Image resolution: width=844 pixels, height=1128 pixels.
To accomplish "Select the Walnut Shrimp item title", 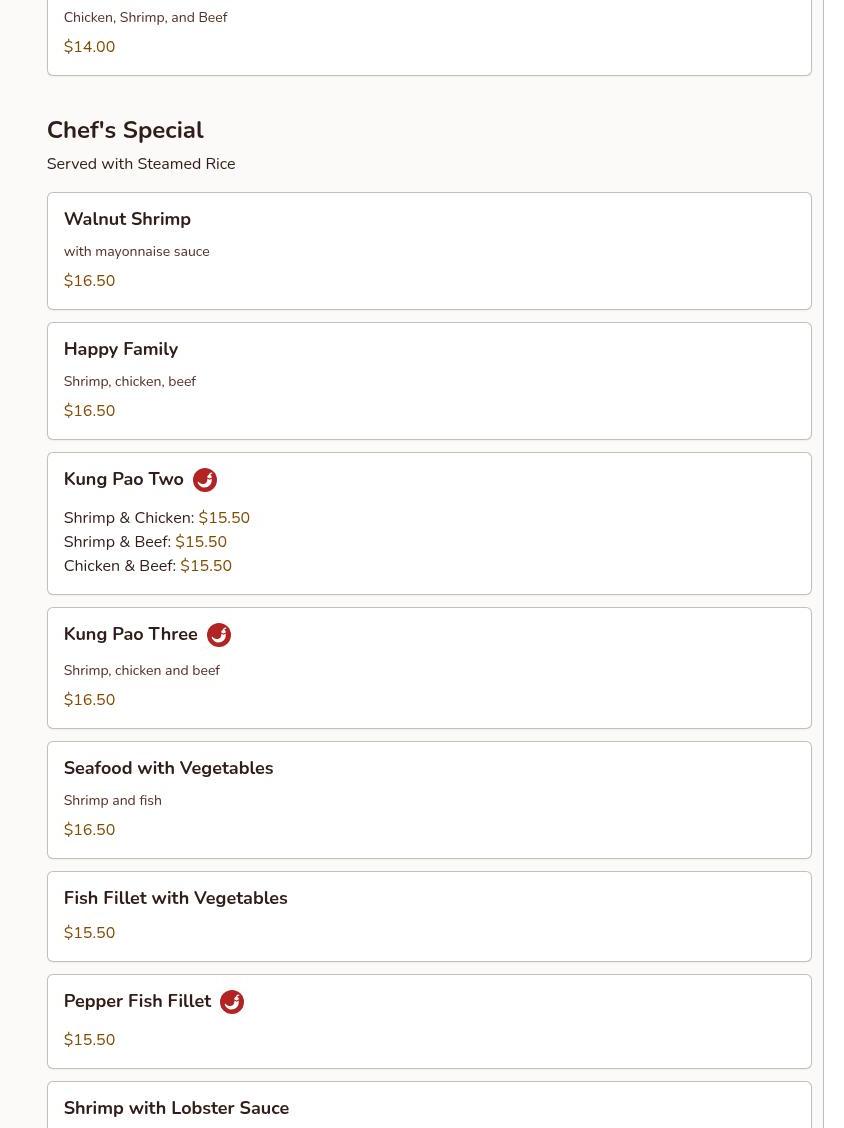I will pyautogui.click(x=127, y=219).
